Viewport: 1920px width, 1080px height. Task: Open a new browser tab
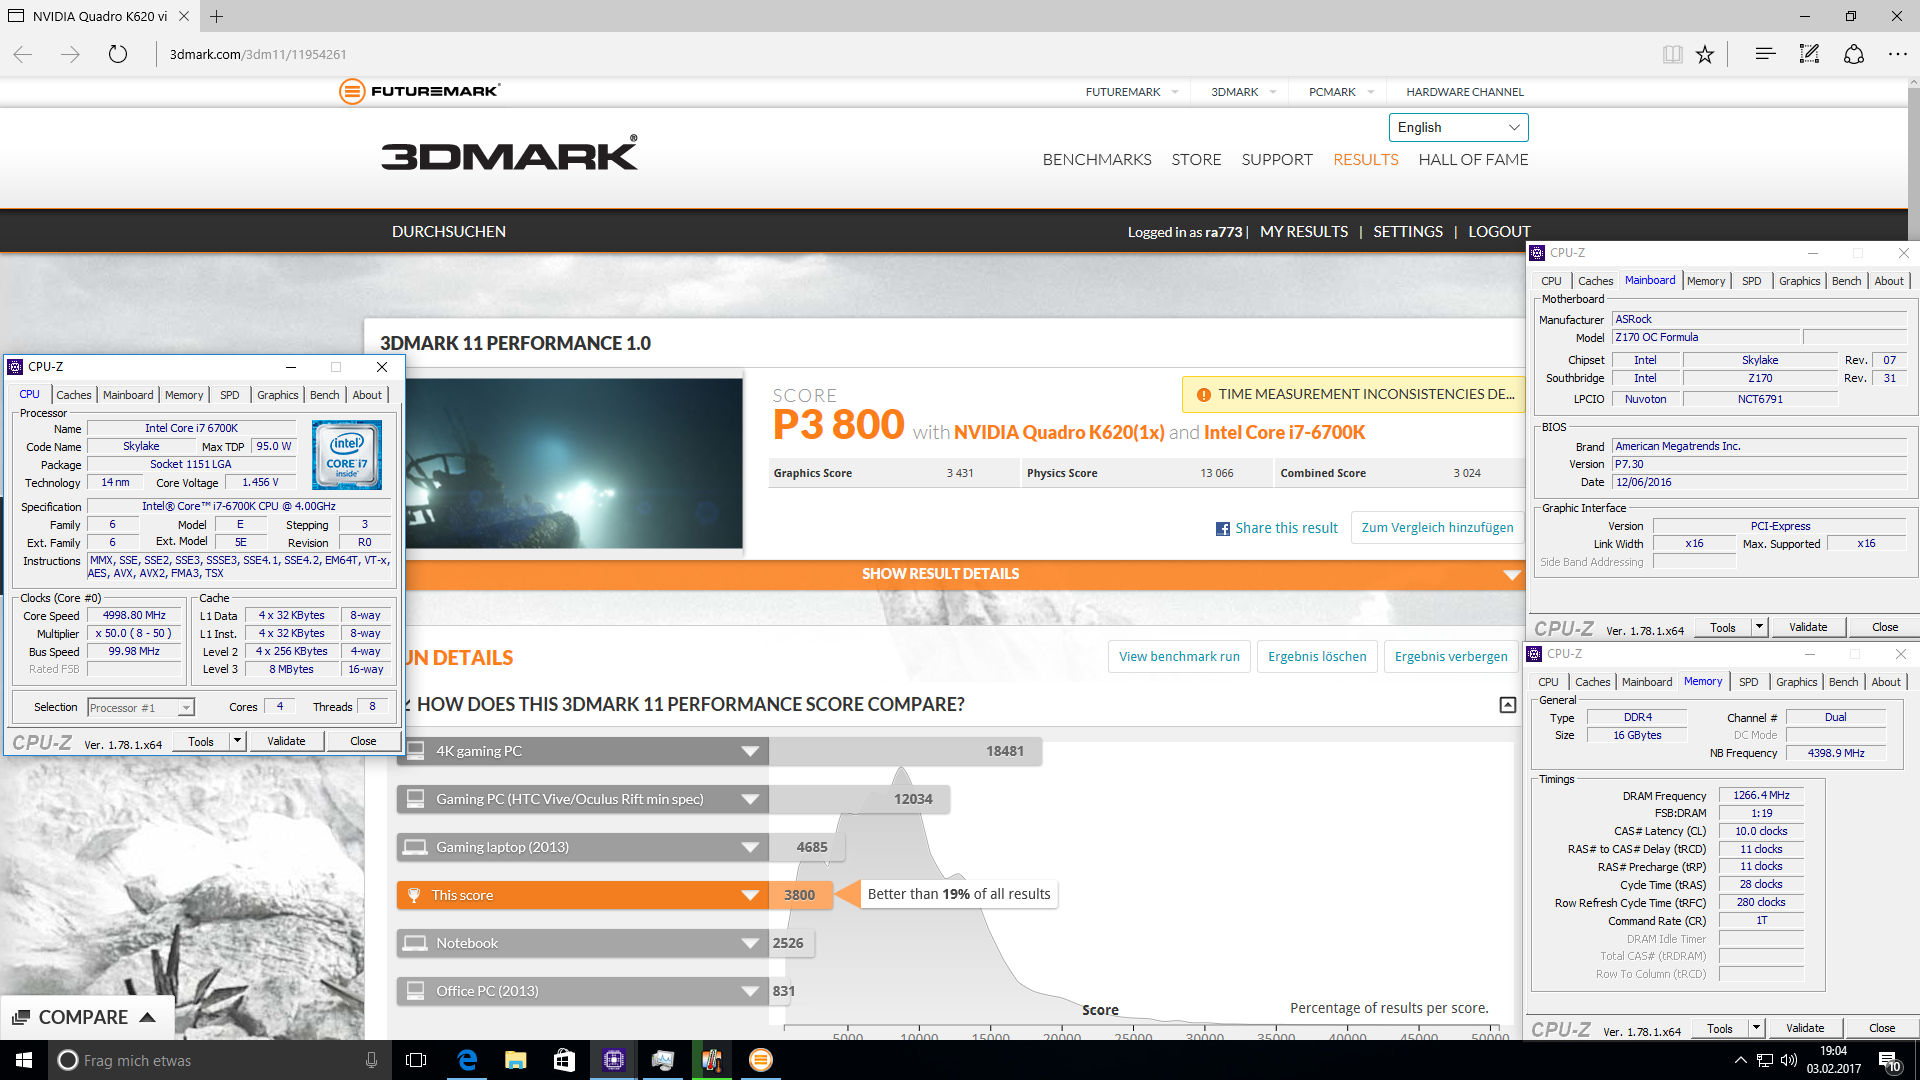click(x=217, y=16)
